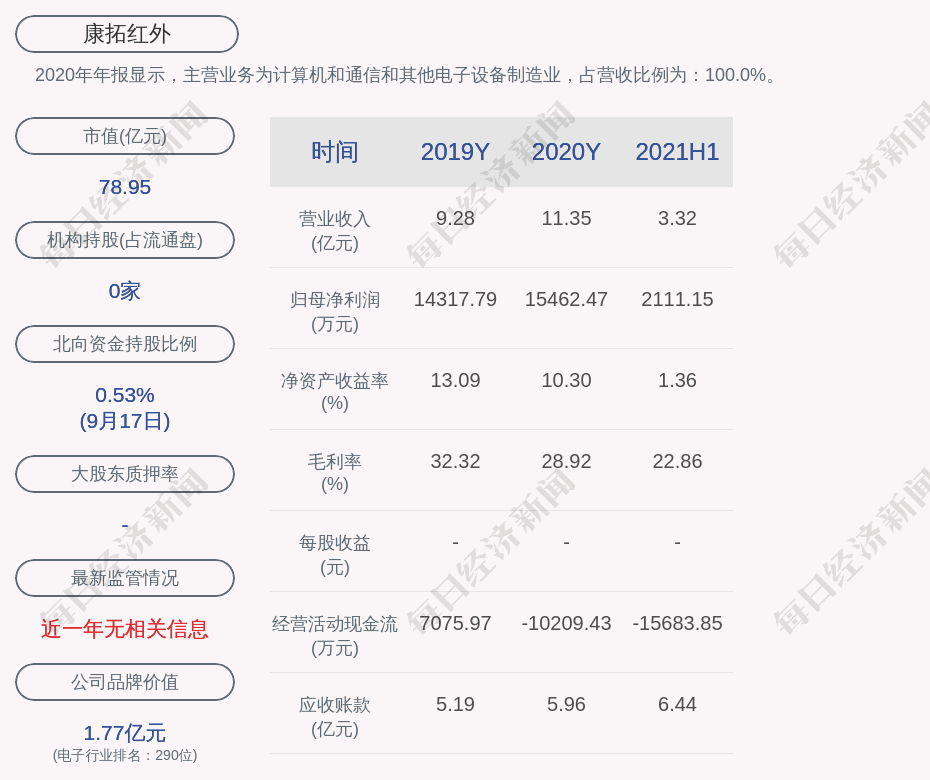Click ROE value 13.09

[x=455, y=380]
